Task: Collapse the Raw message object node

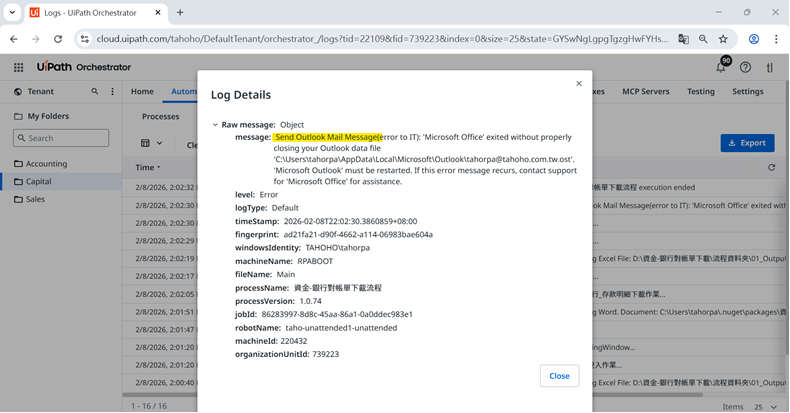Action: click(x=215, y=125)
